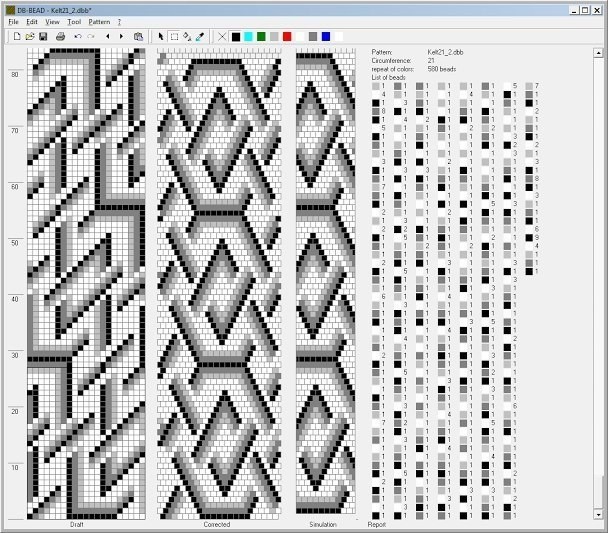Screen dimensions: 608x533
Task: Shift the pattern right with the arrow icon
Action: click(122, 36)
